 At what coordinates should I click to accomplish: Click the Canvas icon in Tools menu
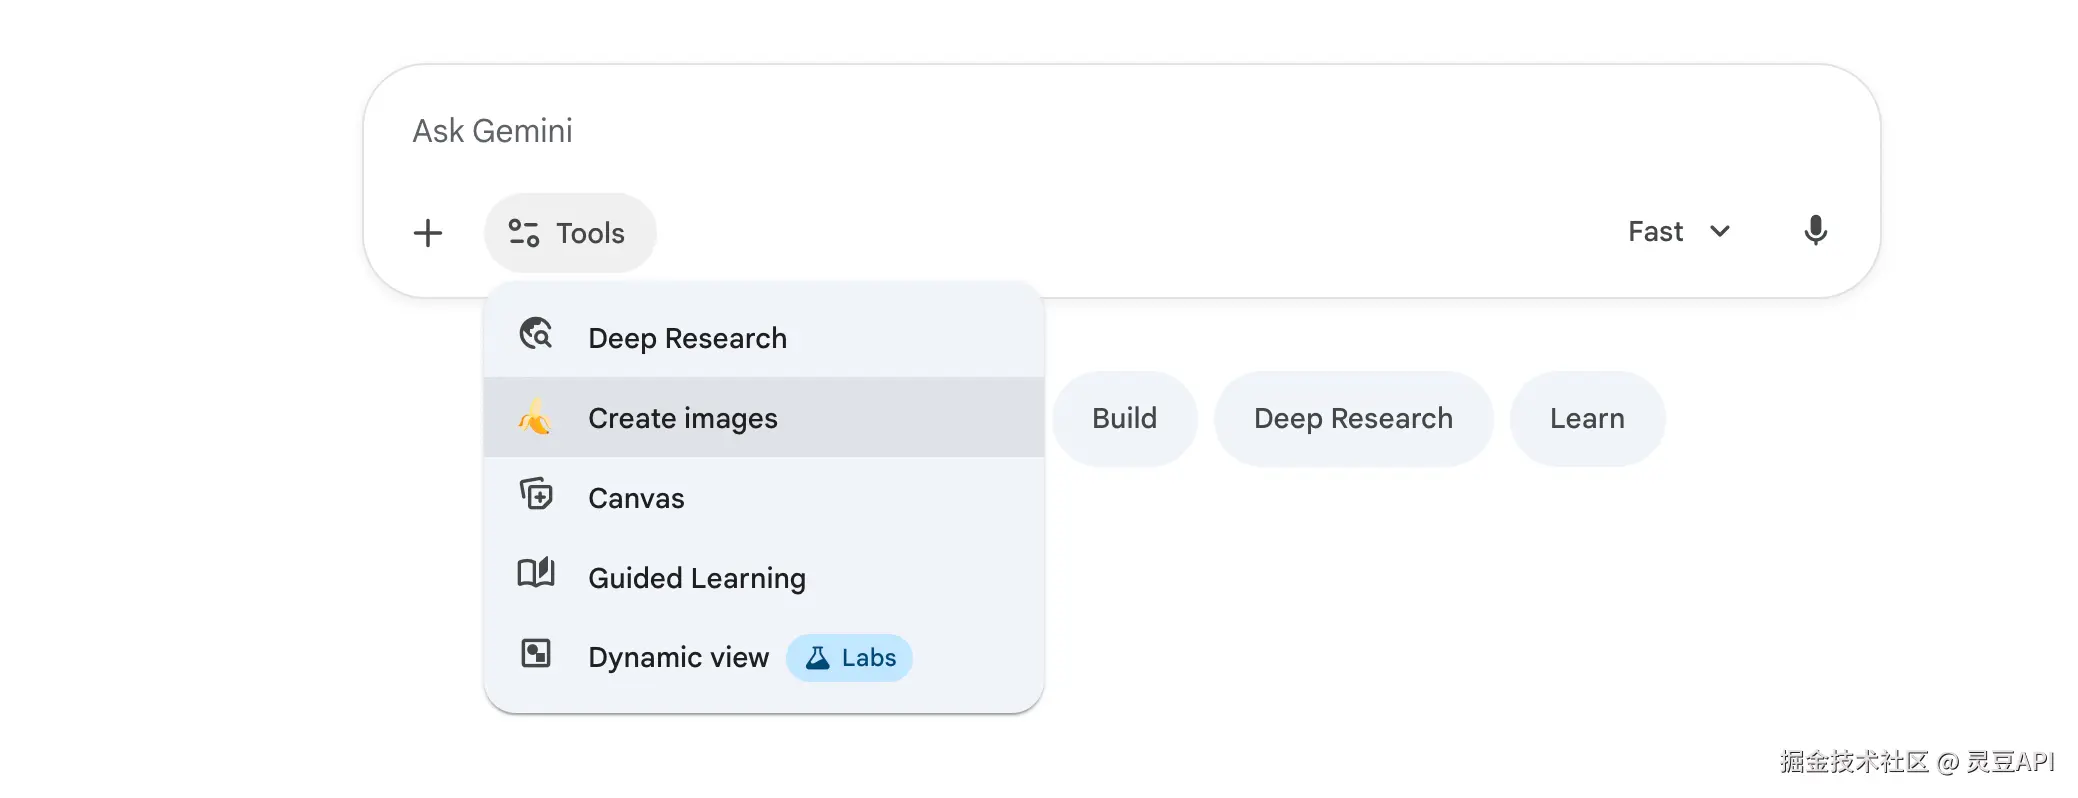536,494
